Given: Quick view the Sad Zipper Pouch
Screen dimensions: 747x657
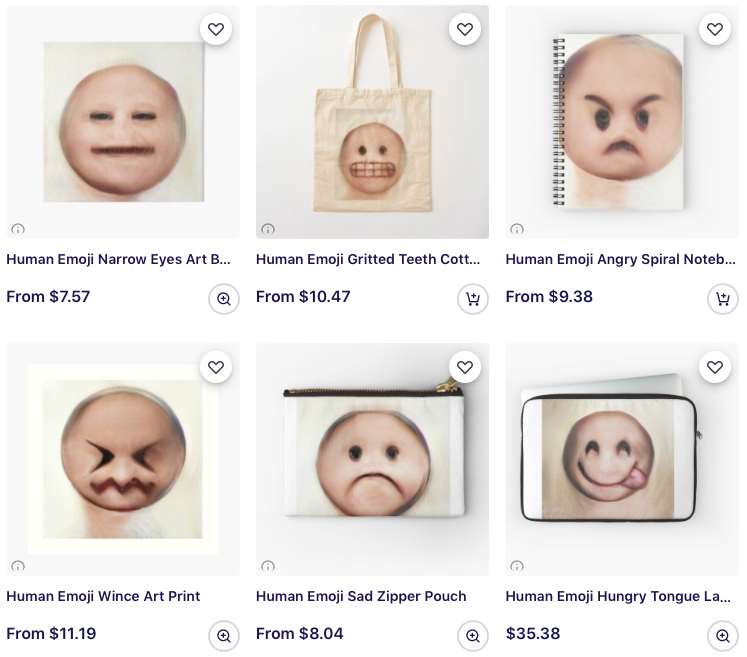Looking at the screenshot, I should [x=473, y=635].
